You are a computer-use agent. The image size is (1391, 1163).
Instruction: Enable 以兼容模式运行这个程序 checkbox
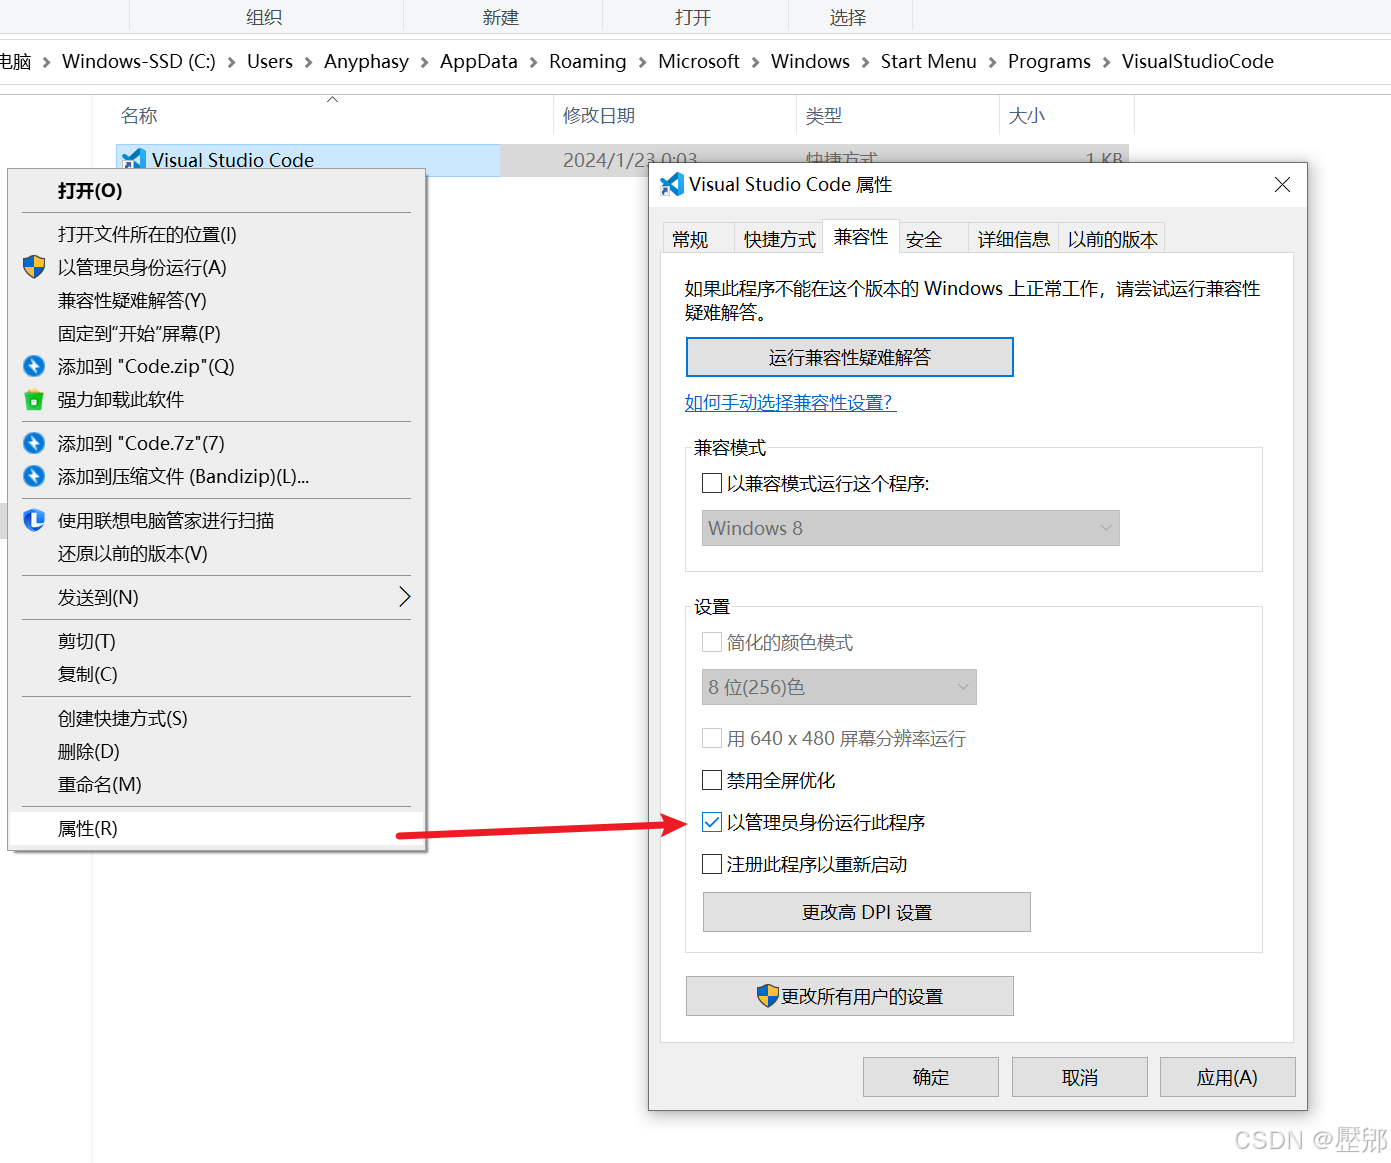(x=712, y=483)
